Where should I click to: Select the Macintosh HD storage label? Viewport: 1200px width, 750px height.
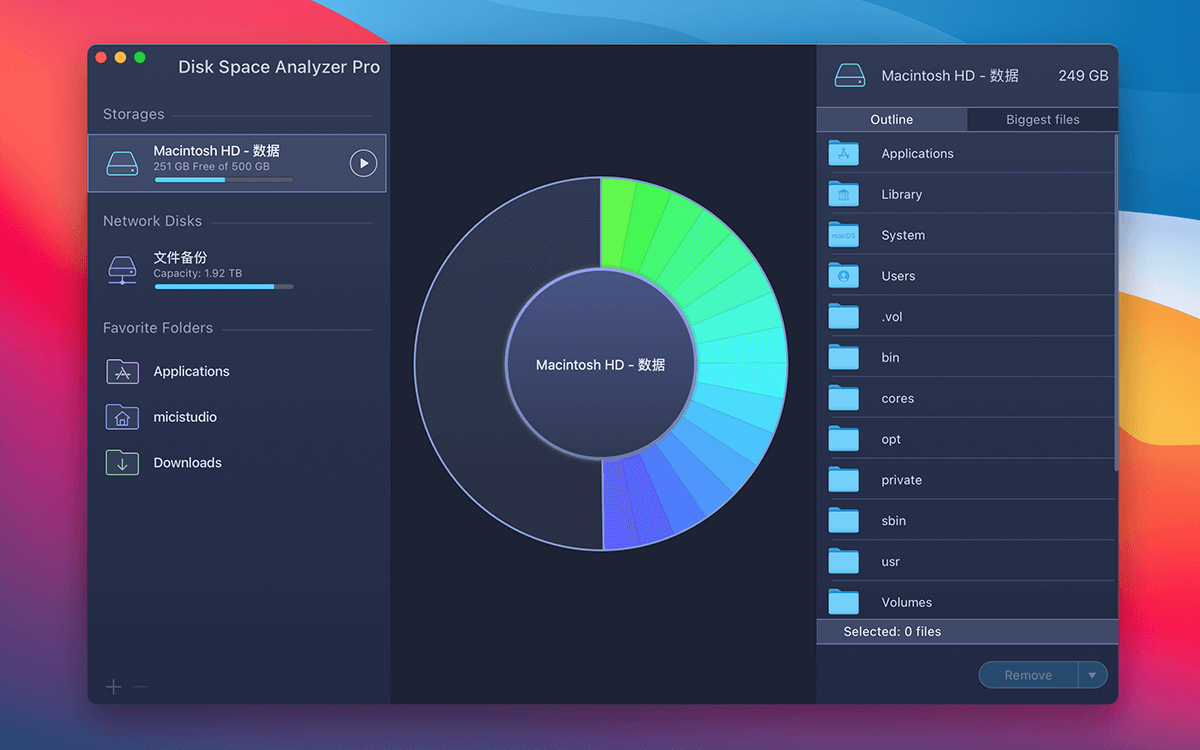click(x=217, y=151)
